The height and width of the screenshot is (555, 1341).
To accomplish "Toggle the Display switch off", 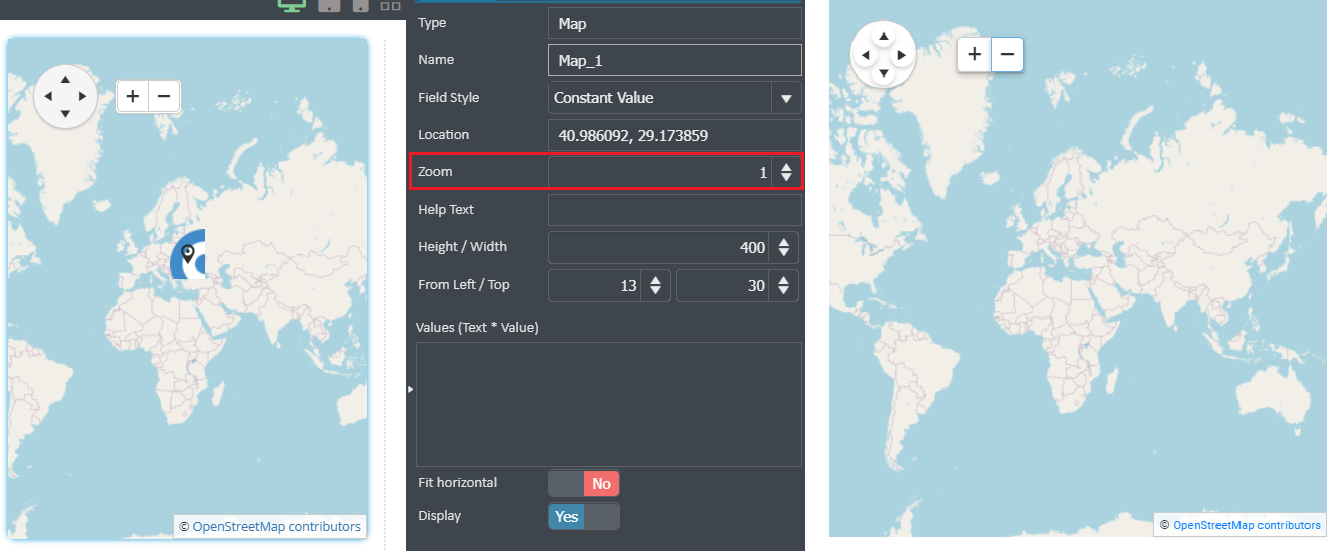I will click(584, 517).
